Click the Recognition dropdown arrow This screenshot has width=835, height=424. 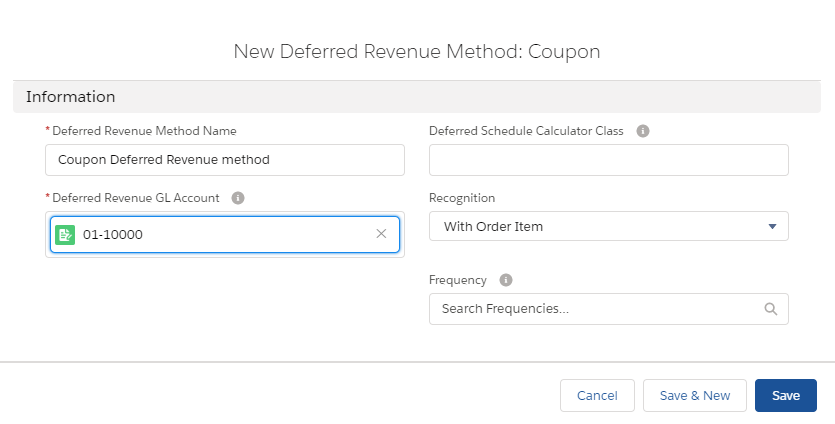pos(772,227)
